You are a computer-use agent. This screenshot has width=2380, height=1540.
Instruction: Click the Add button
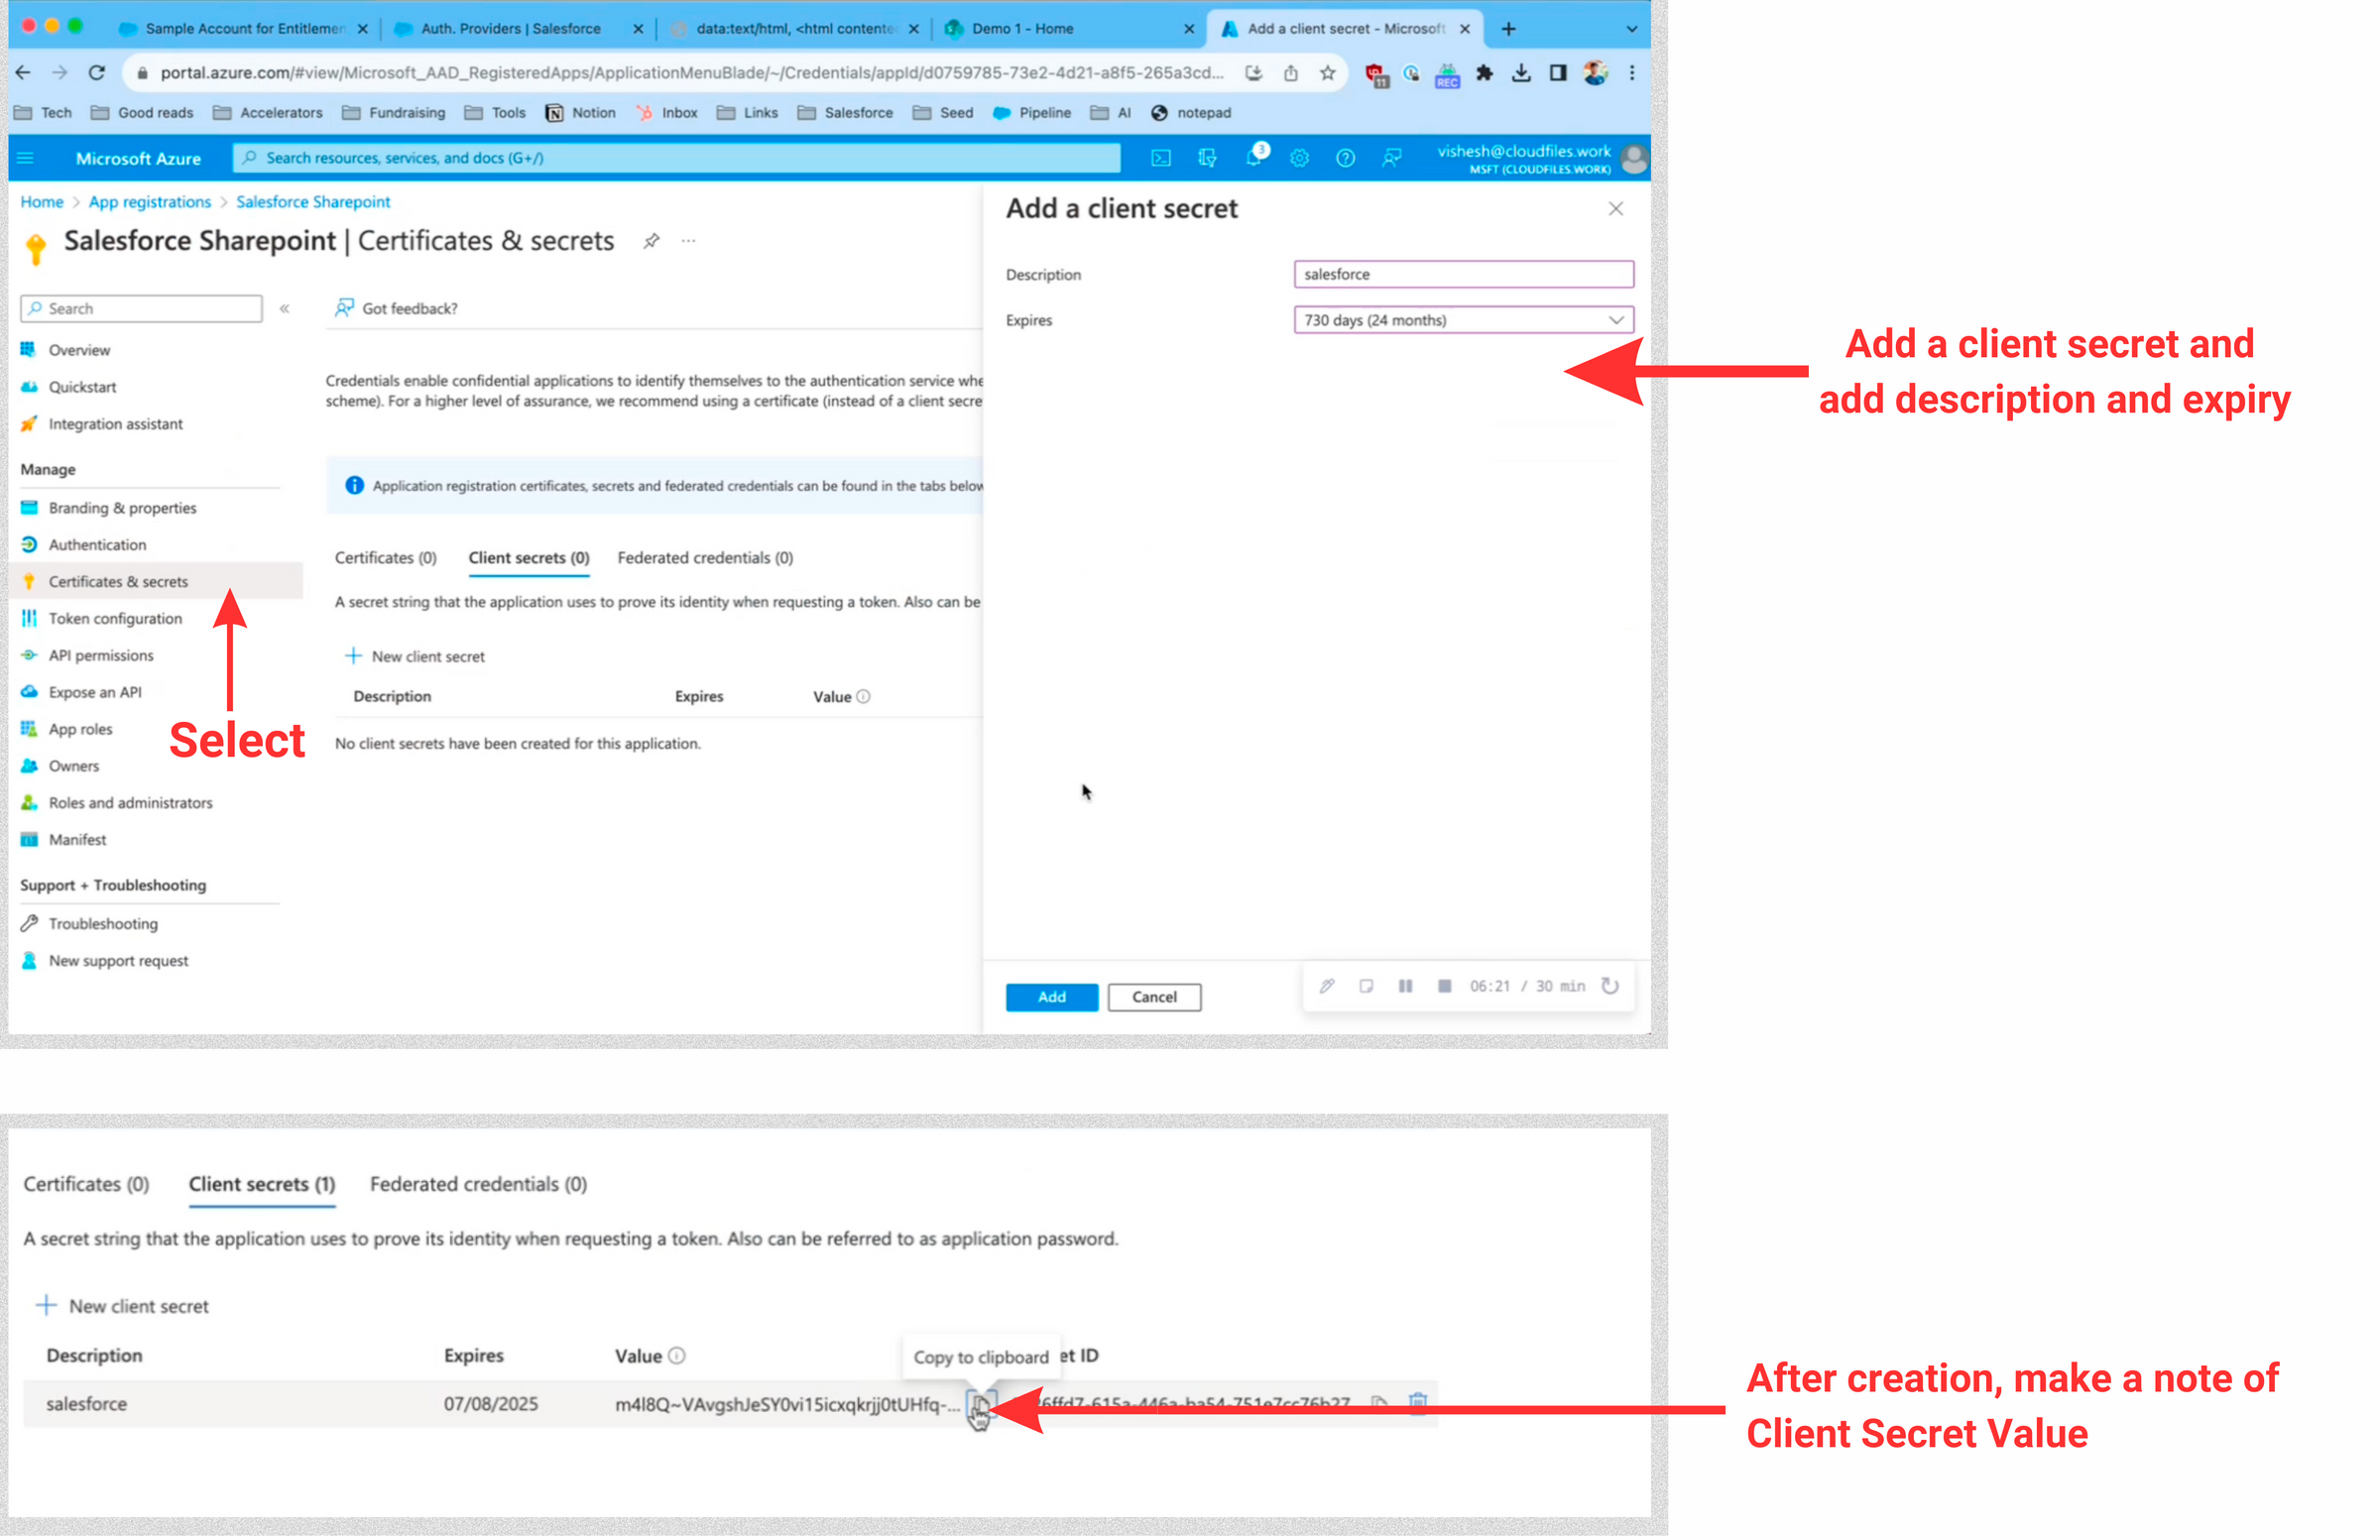click(1051, 996)
